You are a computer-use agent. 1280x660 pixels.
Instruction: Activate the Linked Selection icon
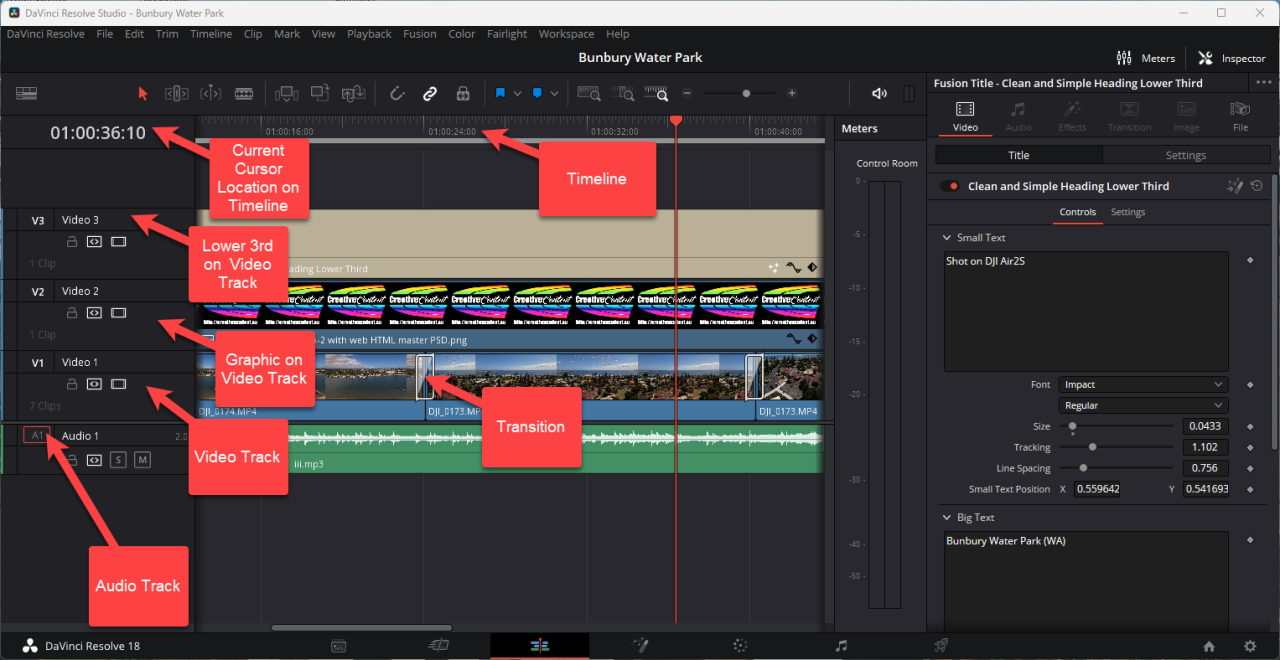429,93
